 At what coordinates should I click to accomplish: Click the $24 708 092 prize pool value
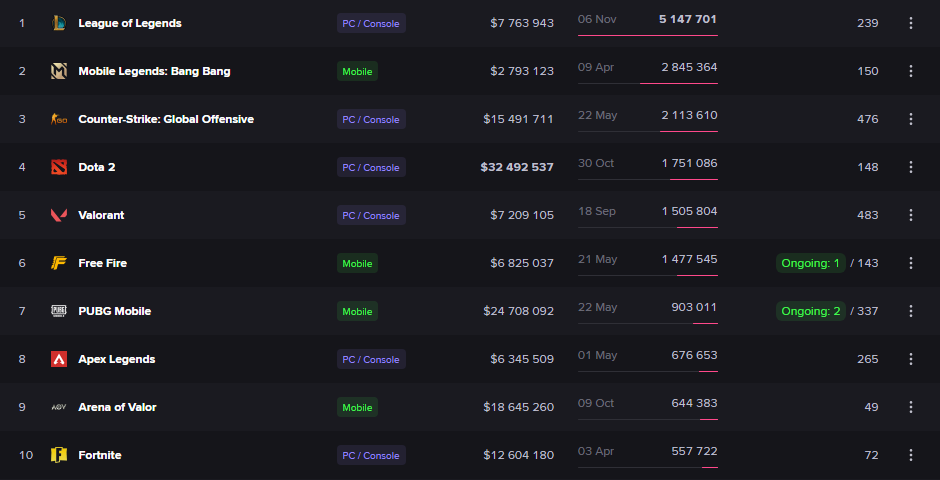point(519,311)
